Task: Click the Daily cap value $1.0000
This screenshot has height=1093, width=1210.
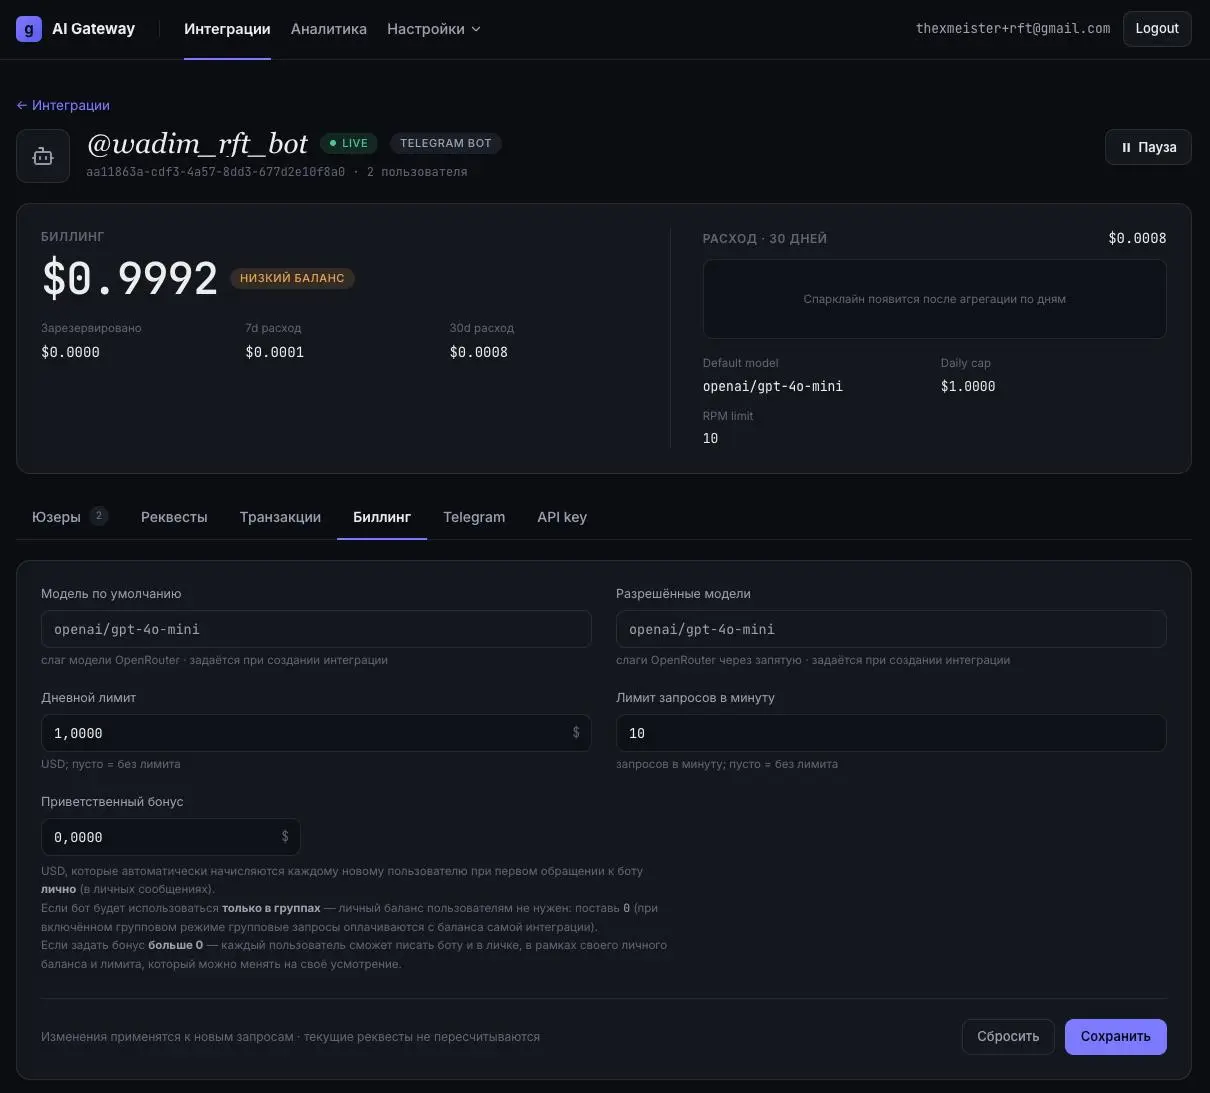Action: pos(968,386)
